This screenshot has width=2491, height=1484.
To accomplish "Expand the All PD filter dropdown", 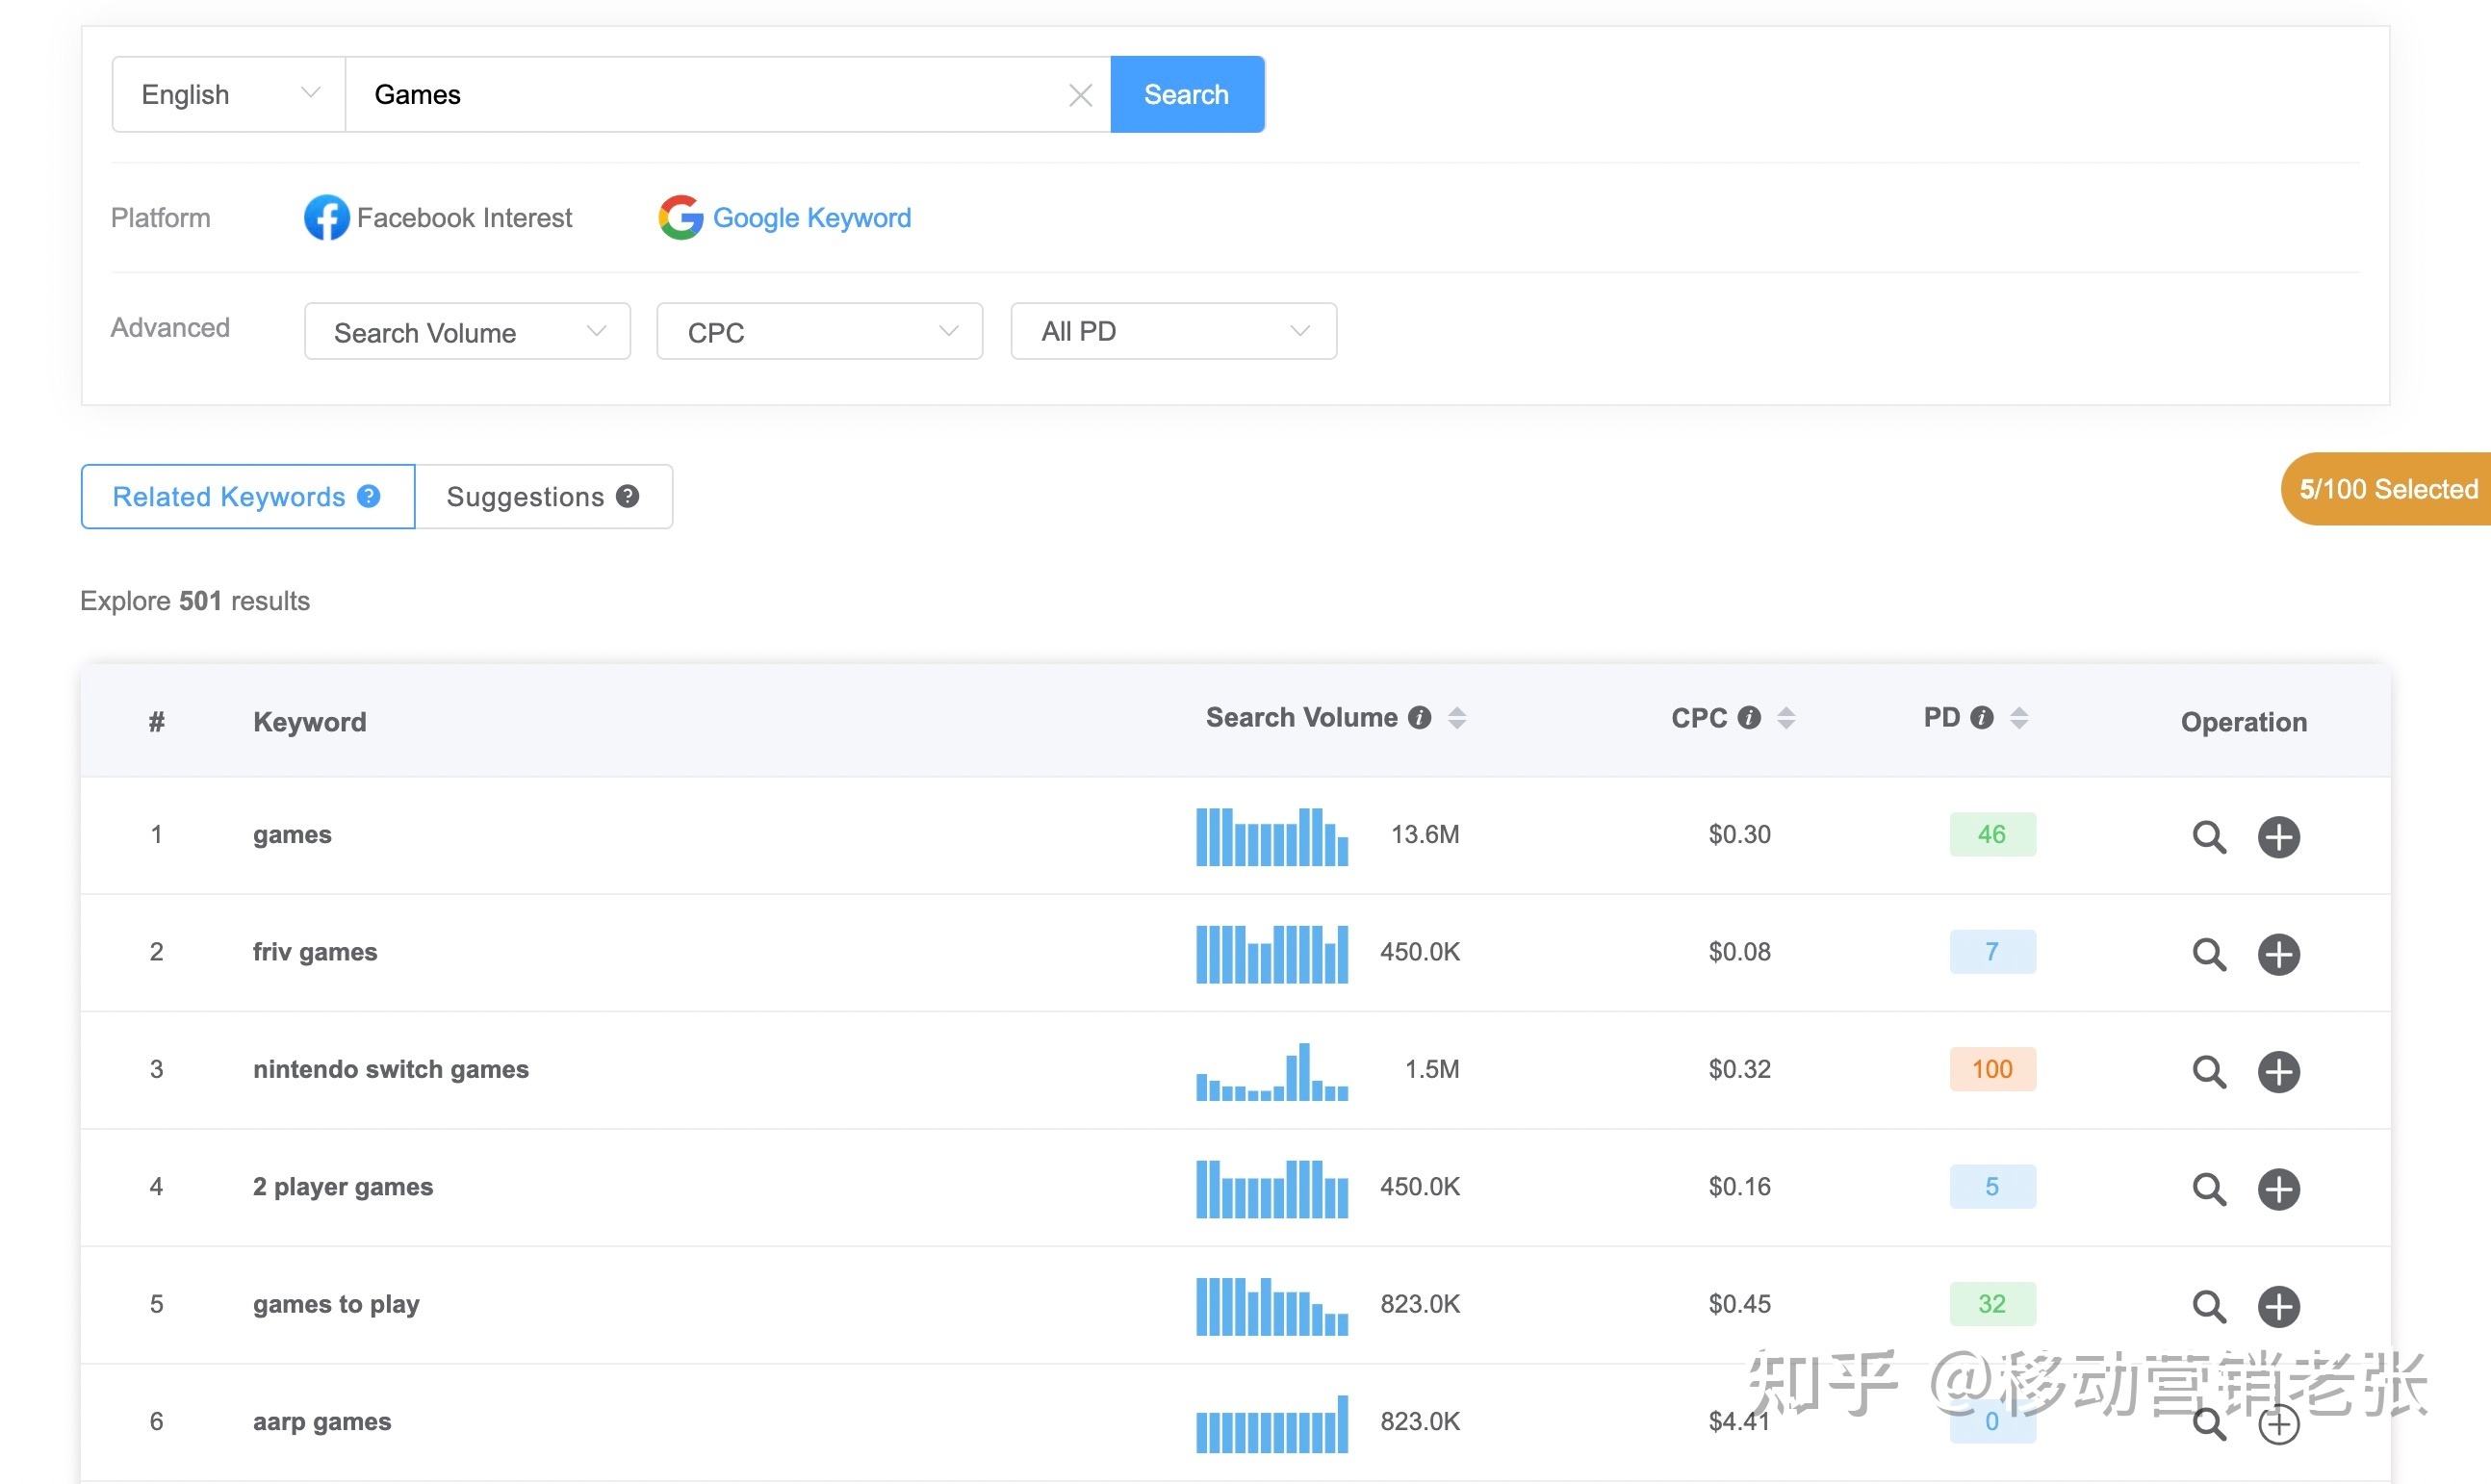I will [1173, 331].
